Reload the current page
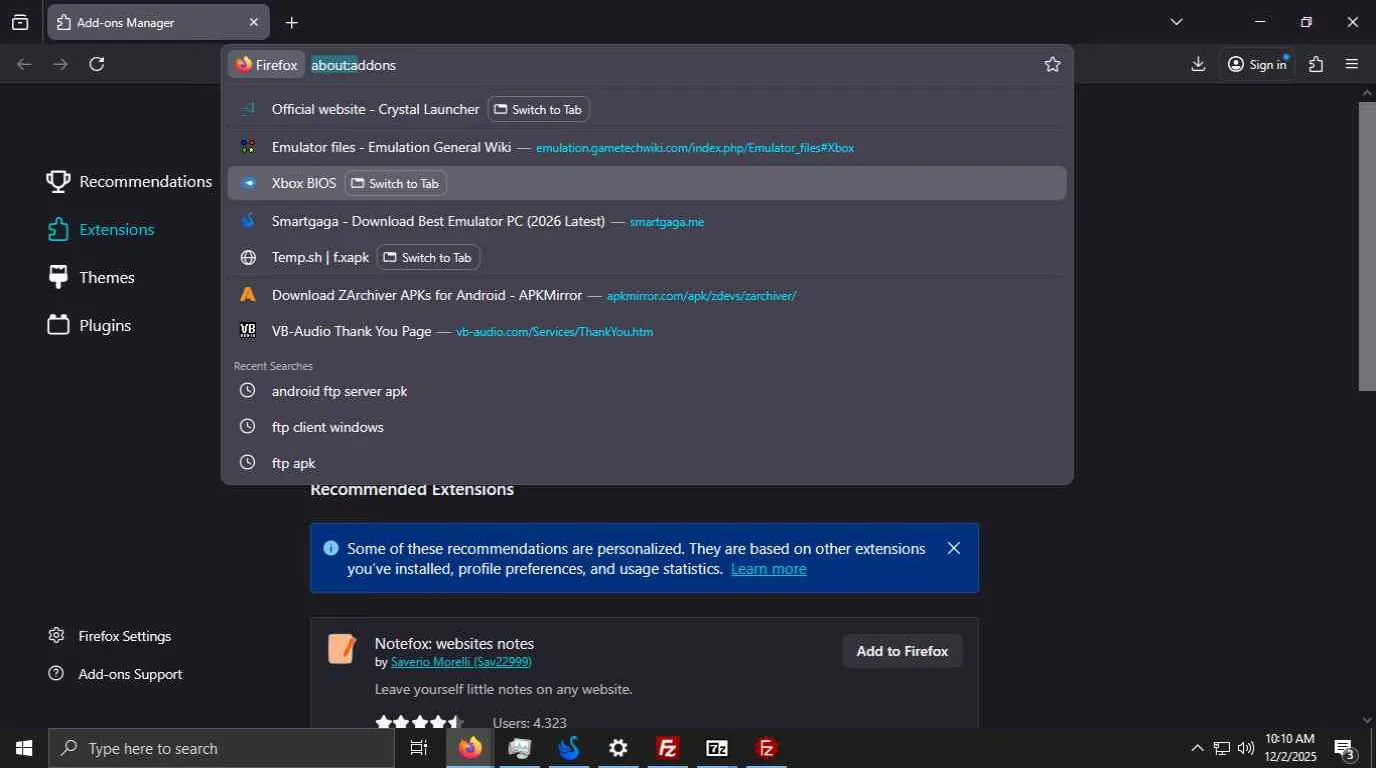This screenshot has height=768, width=1376. 97,64
